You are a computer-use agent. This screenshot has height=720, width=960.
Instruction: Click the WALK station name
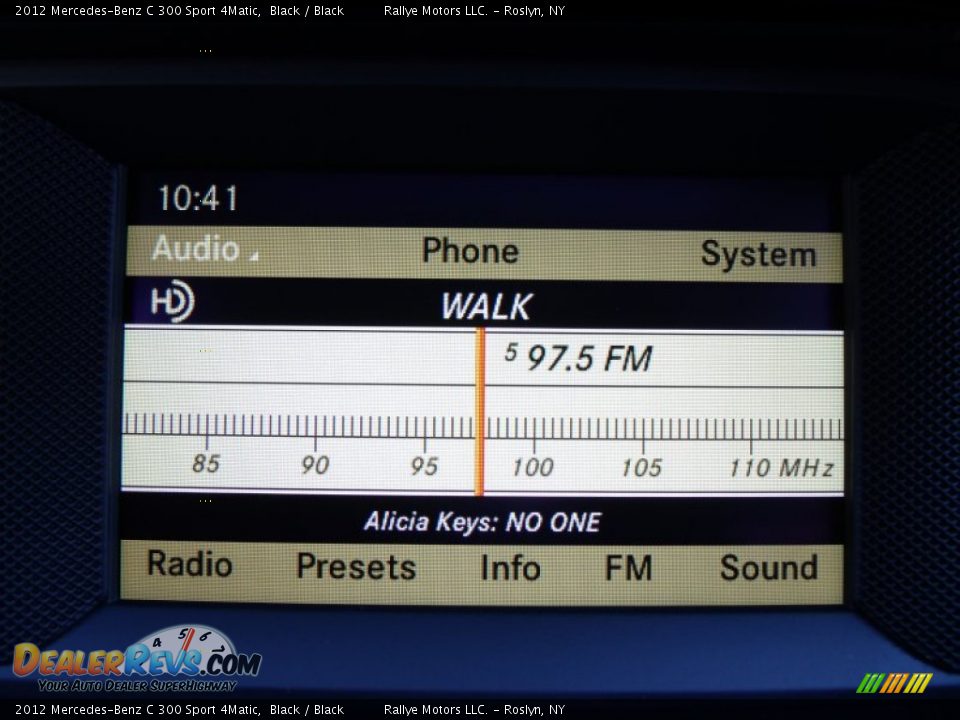point(487,307)
